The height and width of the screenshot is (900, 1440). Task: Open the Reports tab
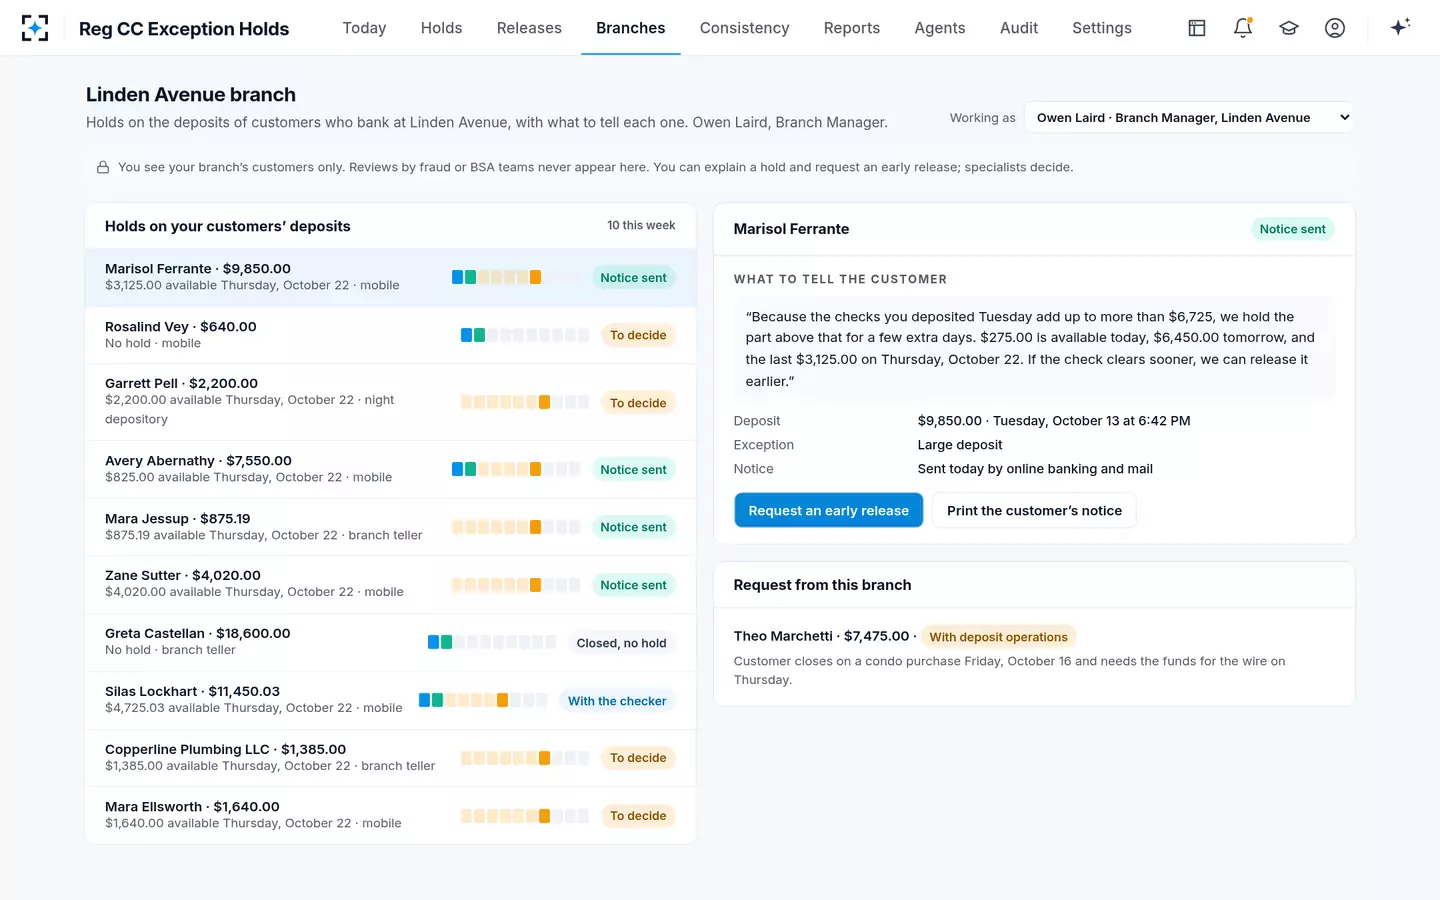(x=852, y=28)
